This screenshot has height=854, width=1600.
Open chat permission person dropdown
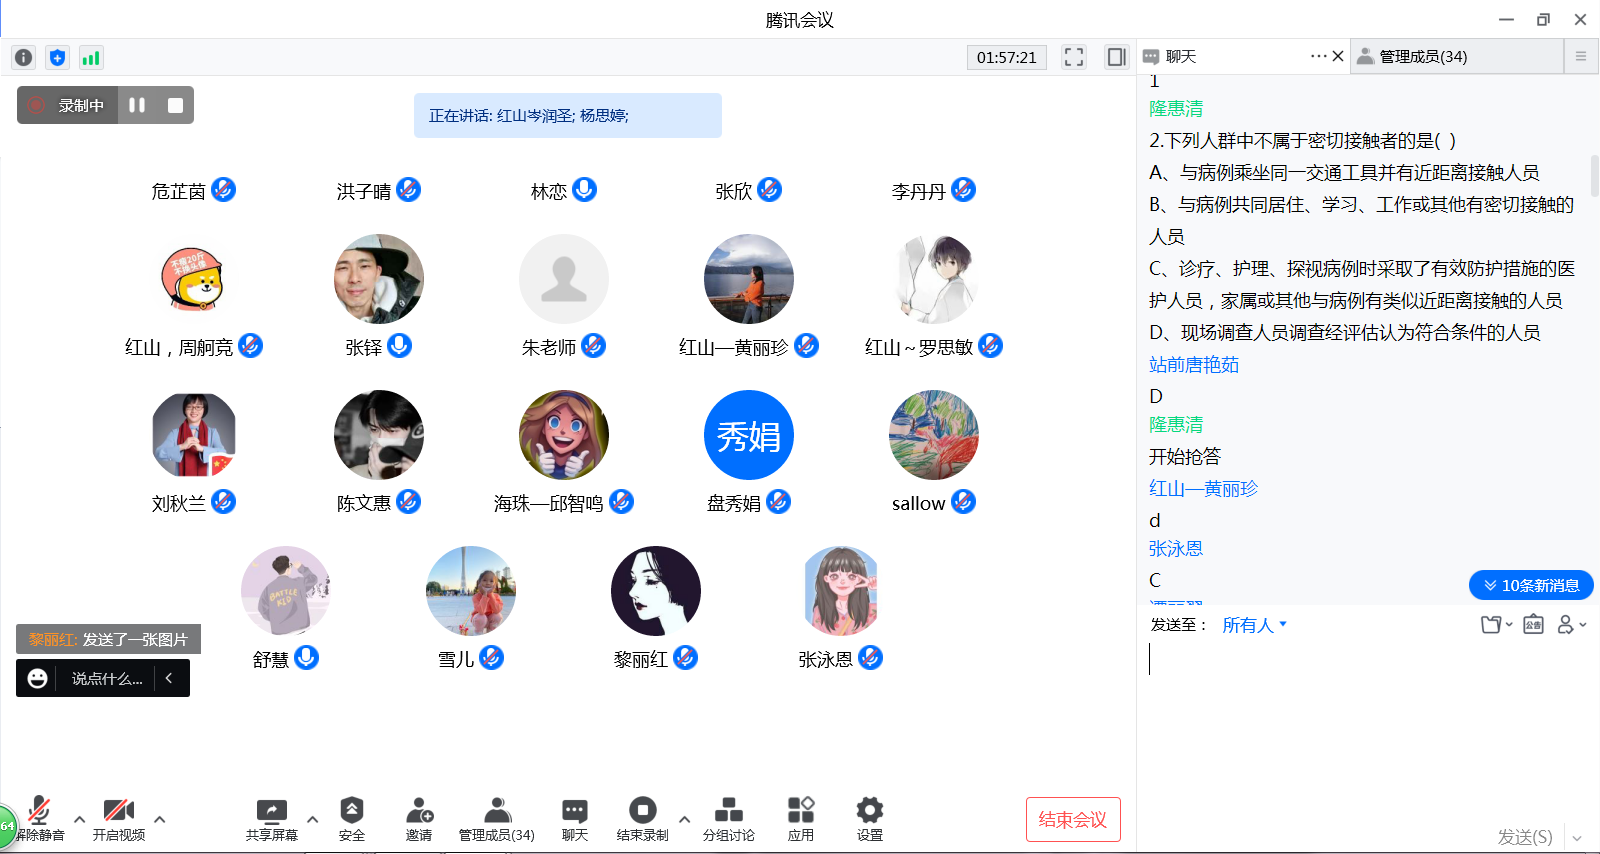(x=1571, y=625)
